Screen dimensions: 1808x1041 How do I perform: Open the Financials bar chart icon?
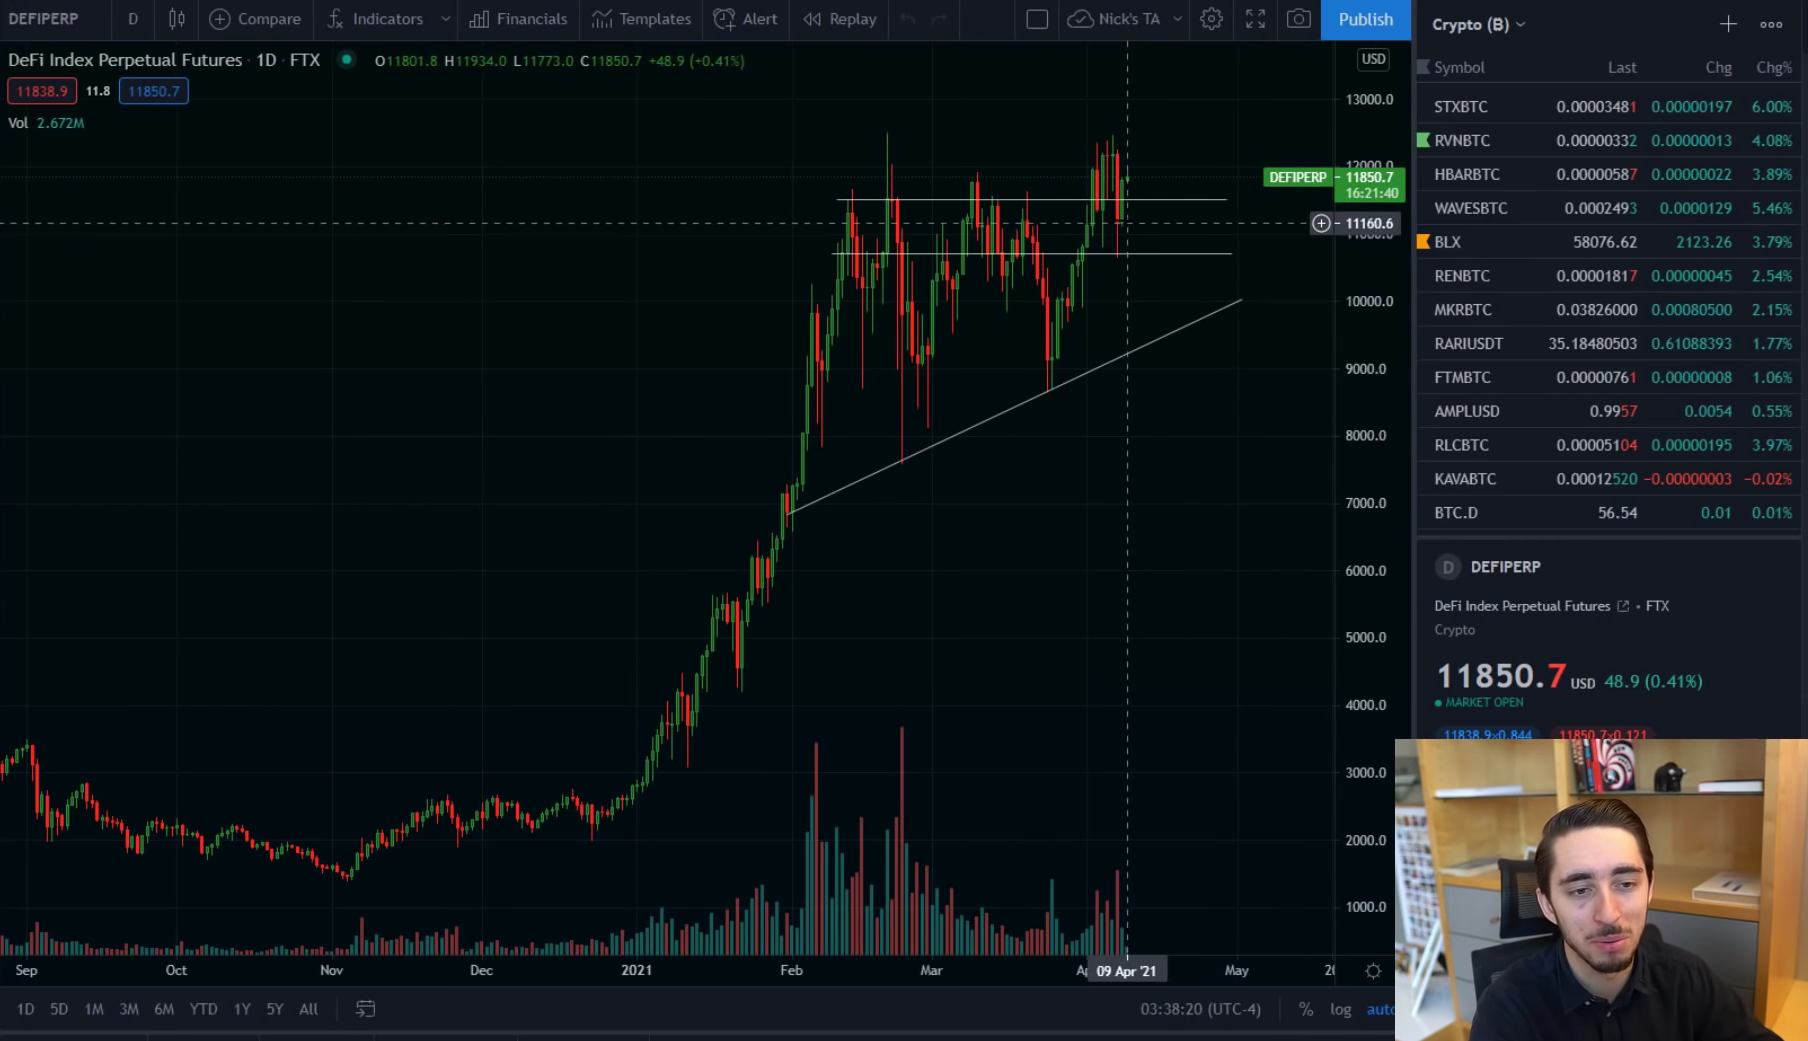[480, 19]
